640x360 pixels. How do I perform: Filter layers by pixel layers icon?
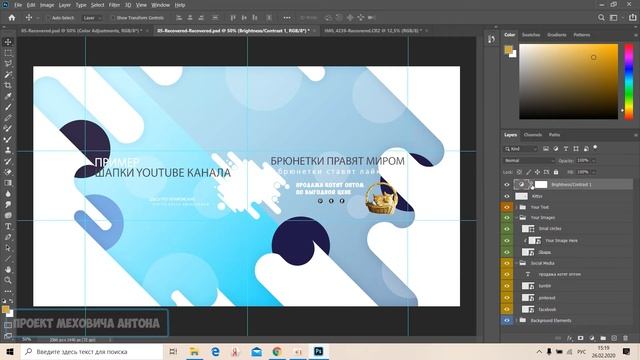click(546, 149)
